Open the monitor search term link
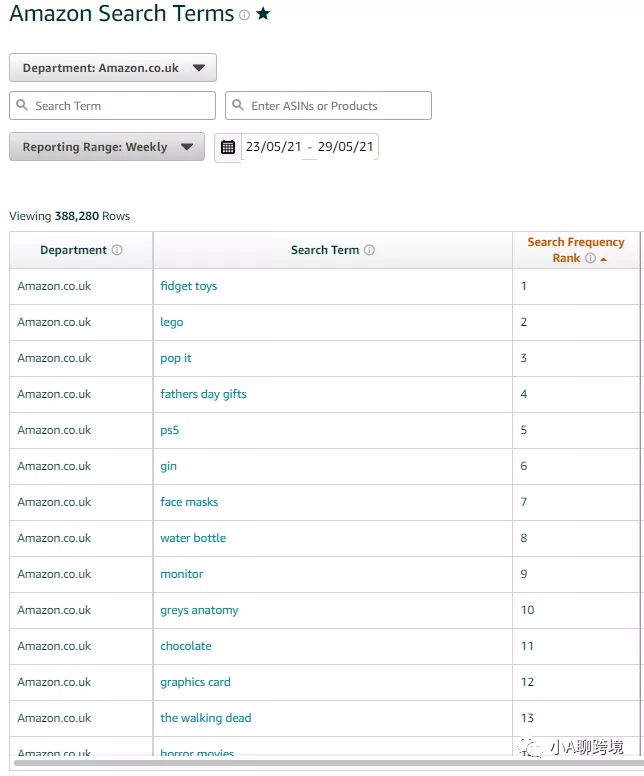Image resolution: width=644 pixels, height=776 pixels. pos(182,574)
